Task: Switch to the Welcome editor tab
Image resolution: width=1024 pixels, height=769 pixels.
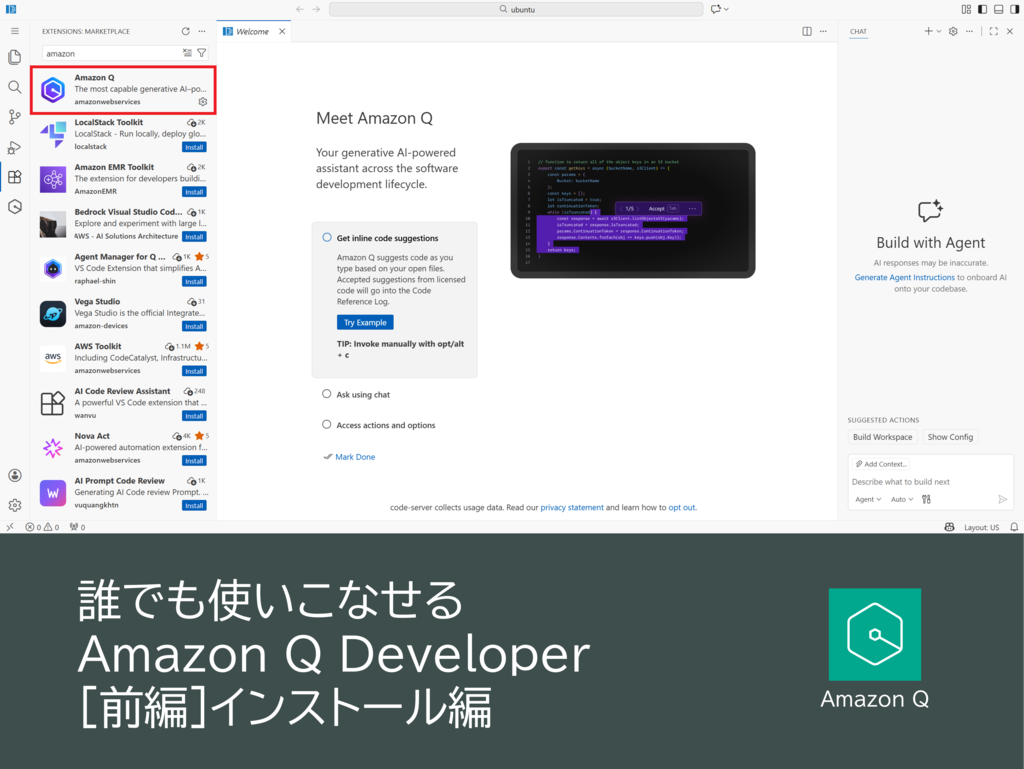Action: (x=251, y=32)
